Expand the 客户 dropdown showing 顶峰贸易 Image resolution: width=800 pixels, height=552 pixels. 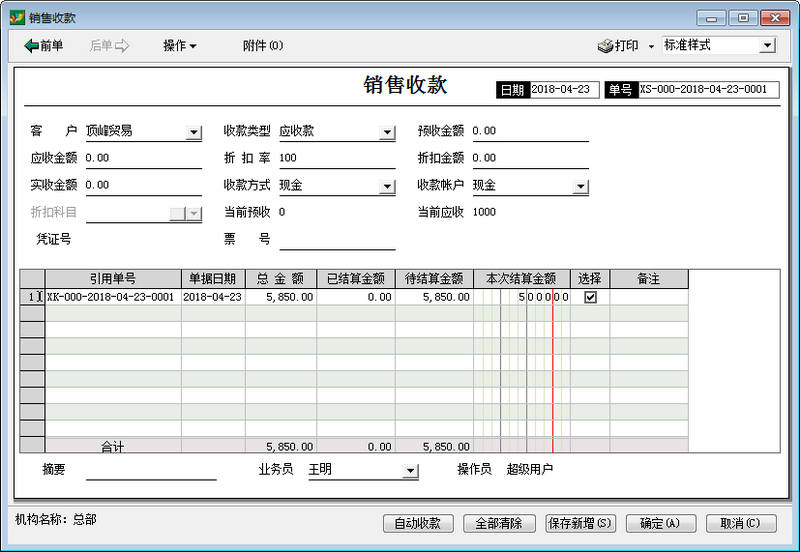click(193, 132)
